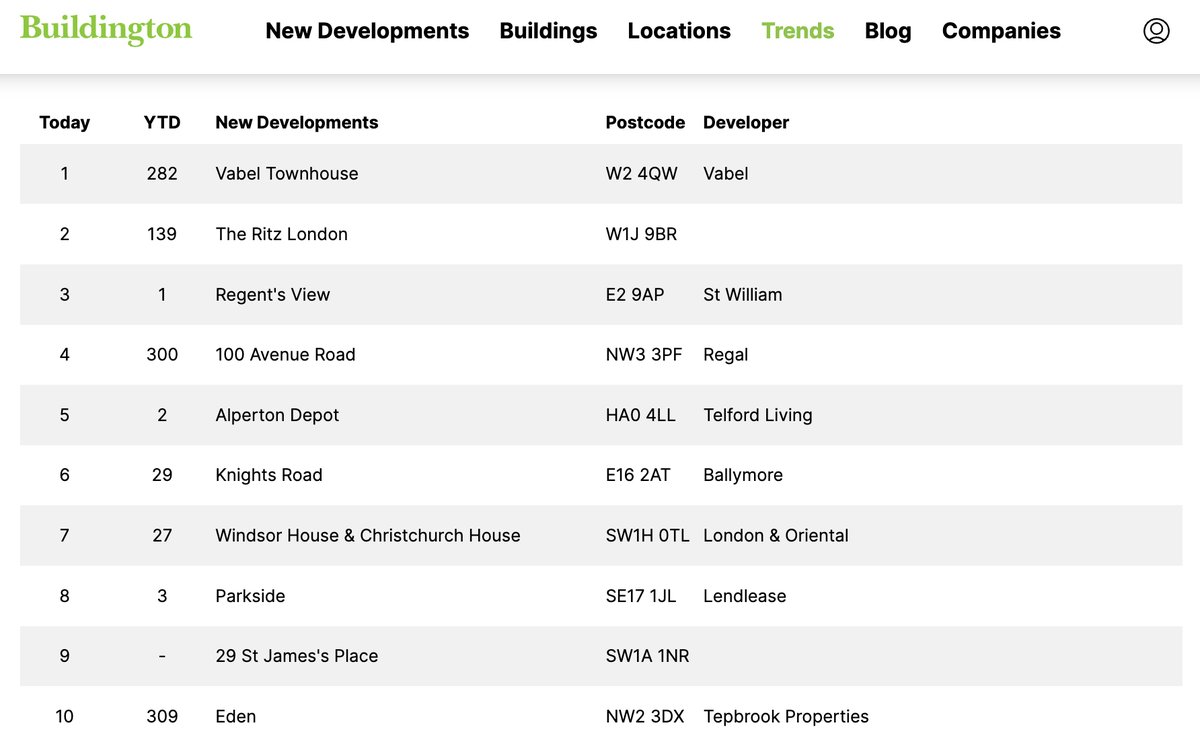Click YTD value 139
The height and width of the screenshot is (744, 1200).
pyautogui.click(x=162, y=234)
